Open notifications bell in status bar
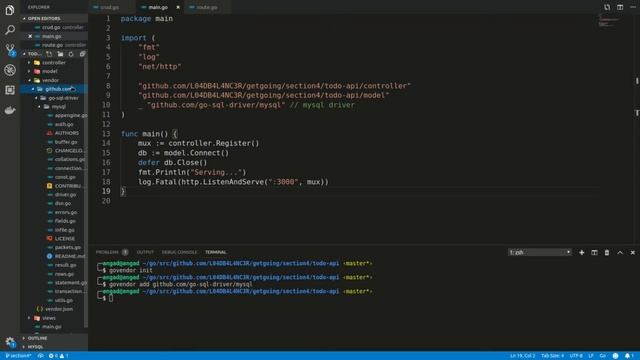The width and height of the screenshot is (640, 360). tap(629, 356)
